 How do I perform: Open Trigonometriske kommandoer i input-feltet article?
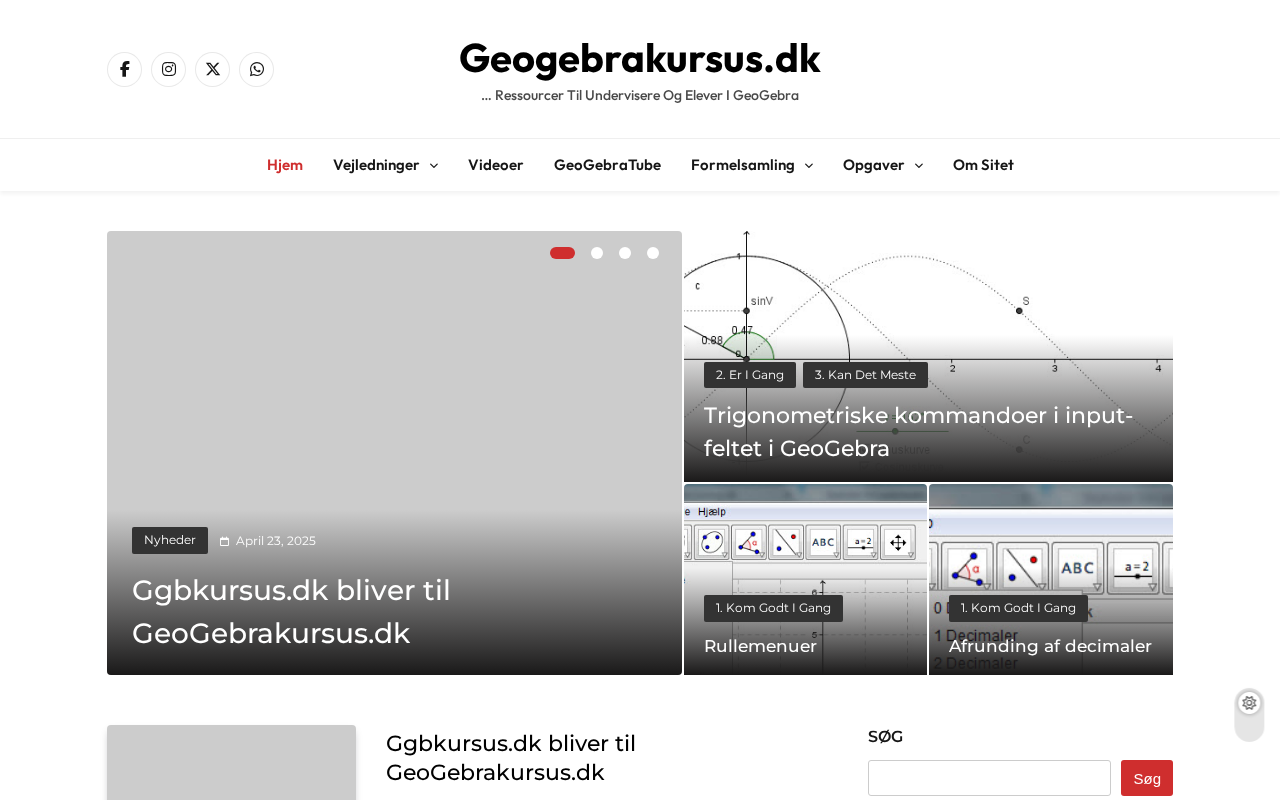pyautogui.click(x=918, y=431)
